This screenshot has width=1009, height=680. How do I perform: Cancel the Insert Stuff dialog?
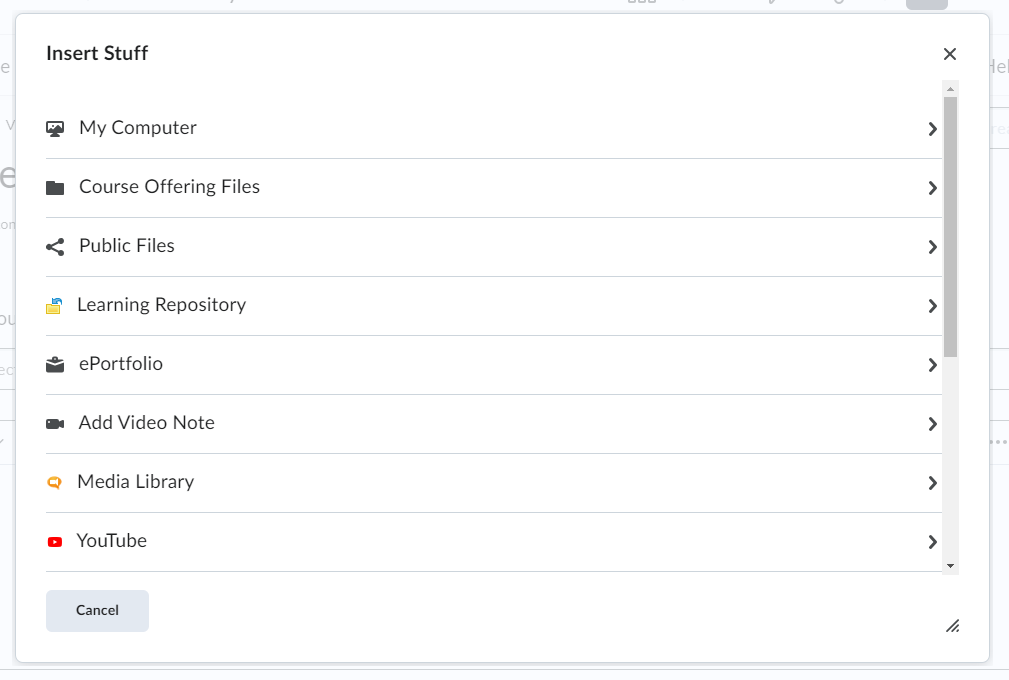click(97, 611)
